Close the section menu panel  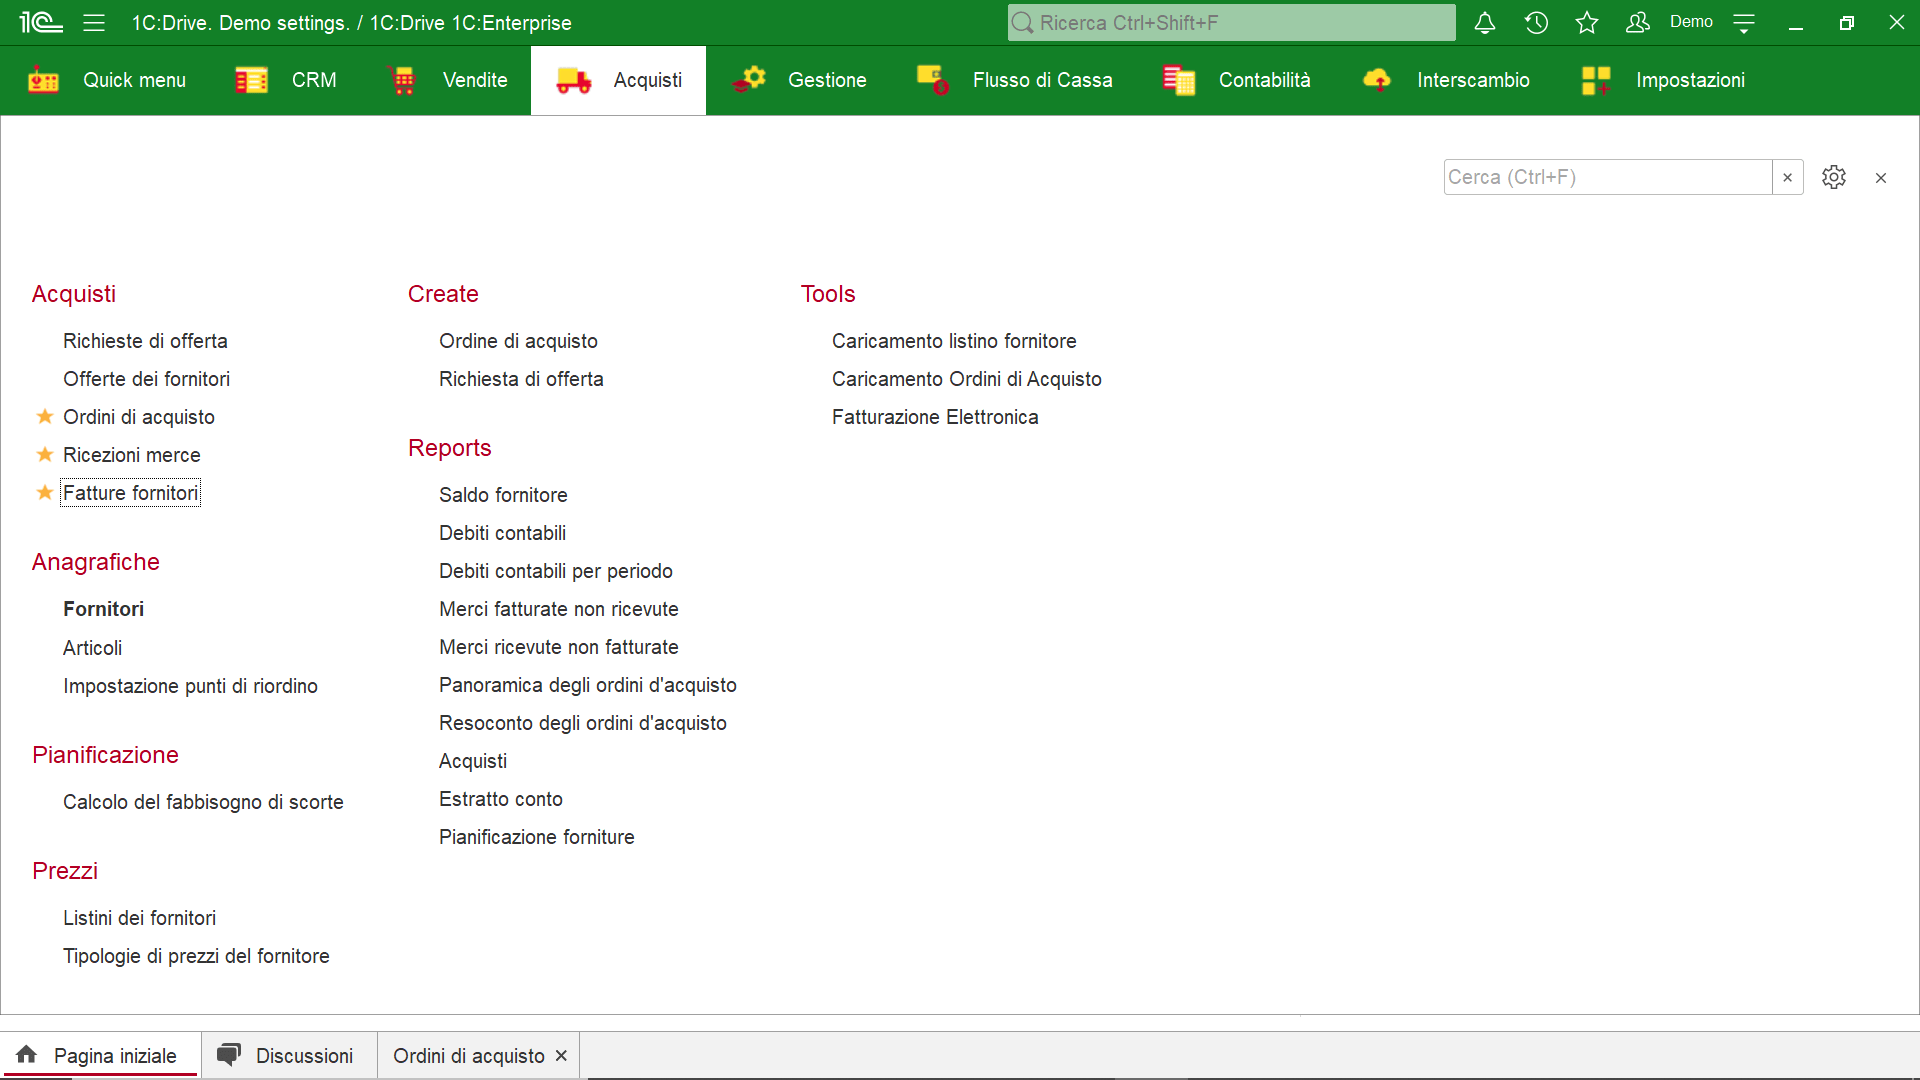(1881, 178)
